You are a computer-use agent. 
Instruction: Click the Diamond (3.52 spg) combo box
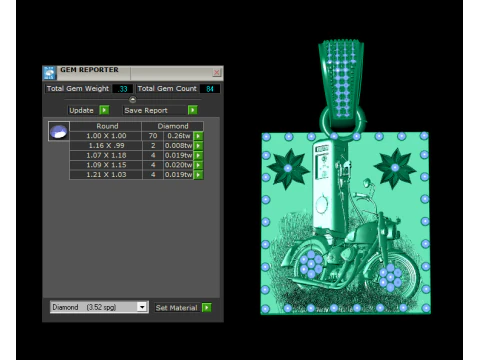pyautogui.click(x=99, y=307)
